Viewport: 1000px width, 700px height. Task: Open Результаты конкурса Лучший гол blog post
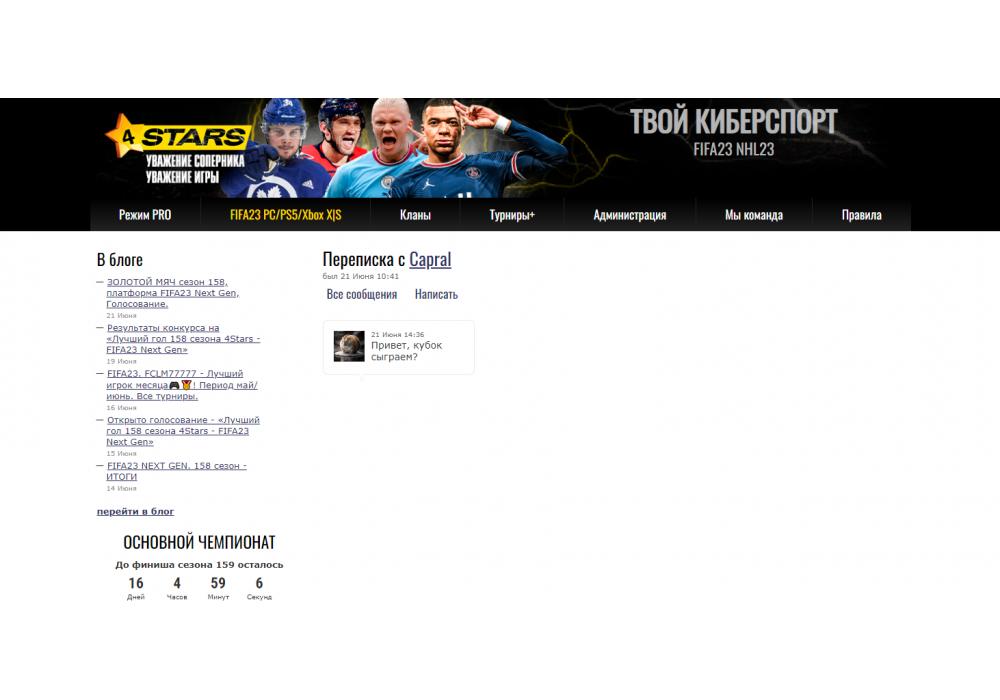tap(183, 339)
